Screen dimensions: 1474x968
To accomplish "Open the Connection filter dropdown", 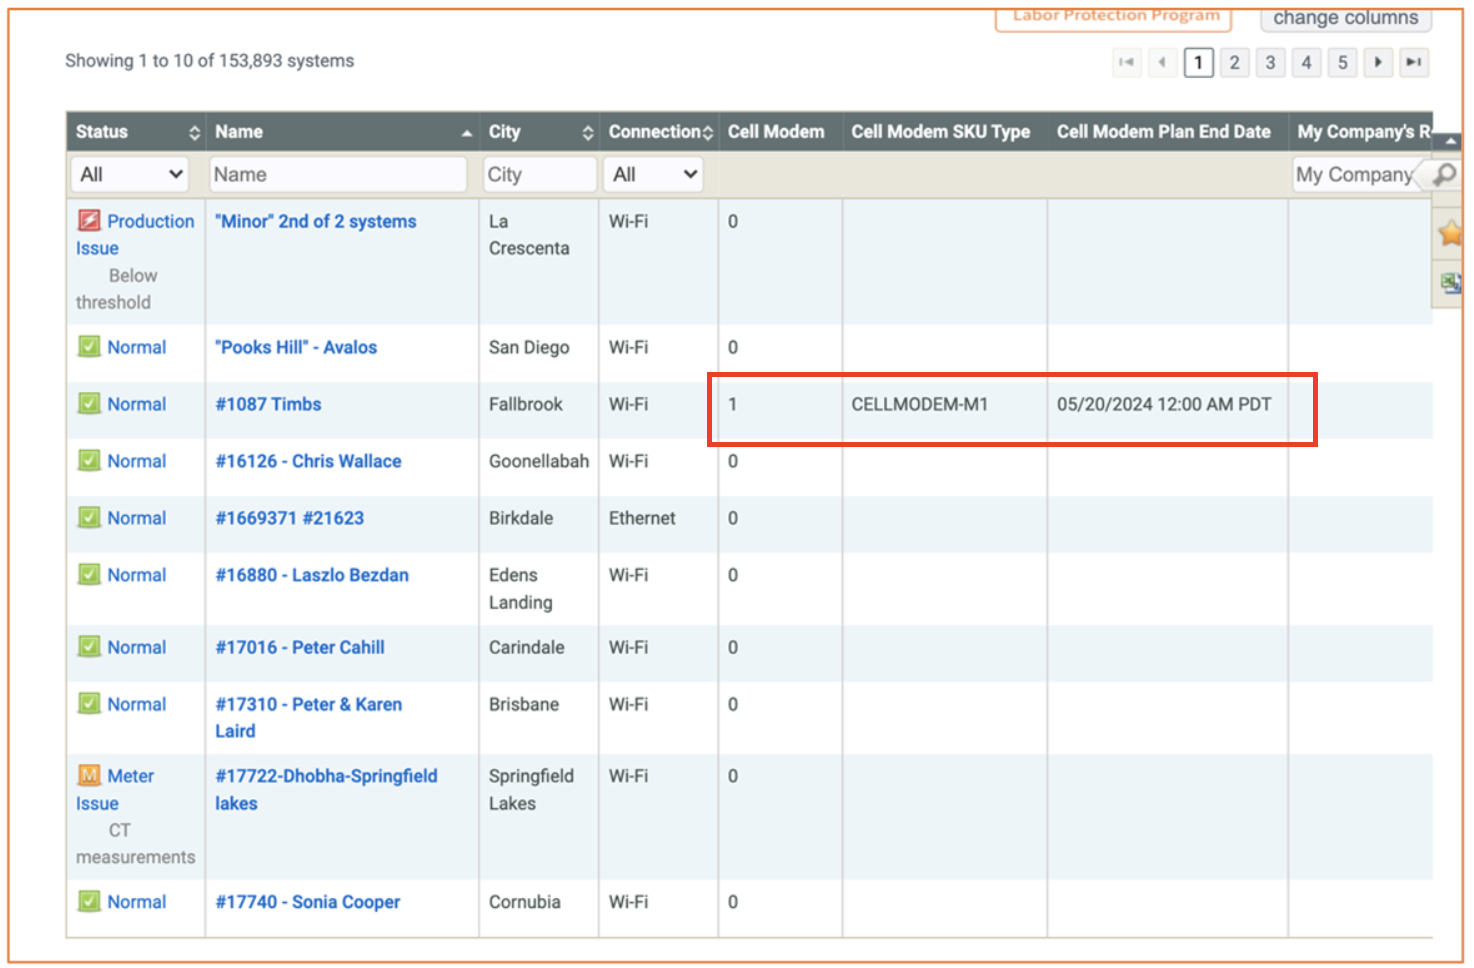I will (653, 175).
